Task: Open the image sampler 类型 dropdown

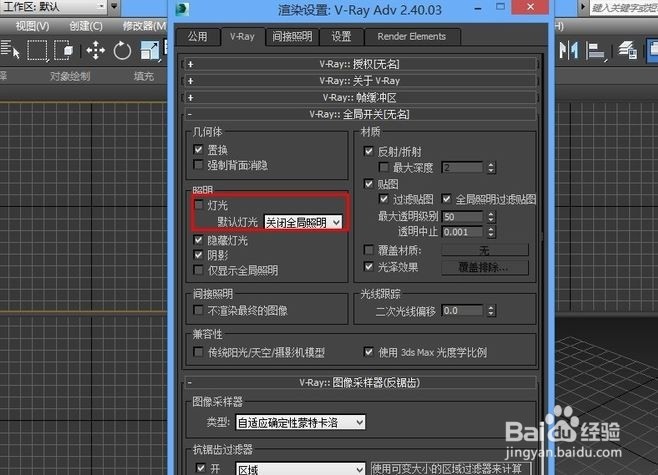Action: click(x=300, y=422)
